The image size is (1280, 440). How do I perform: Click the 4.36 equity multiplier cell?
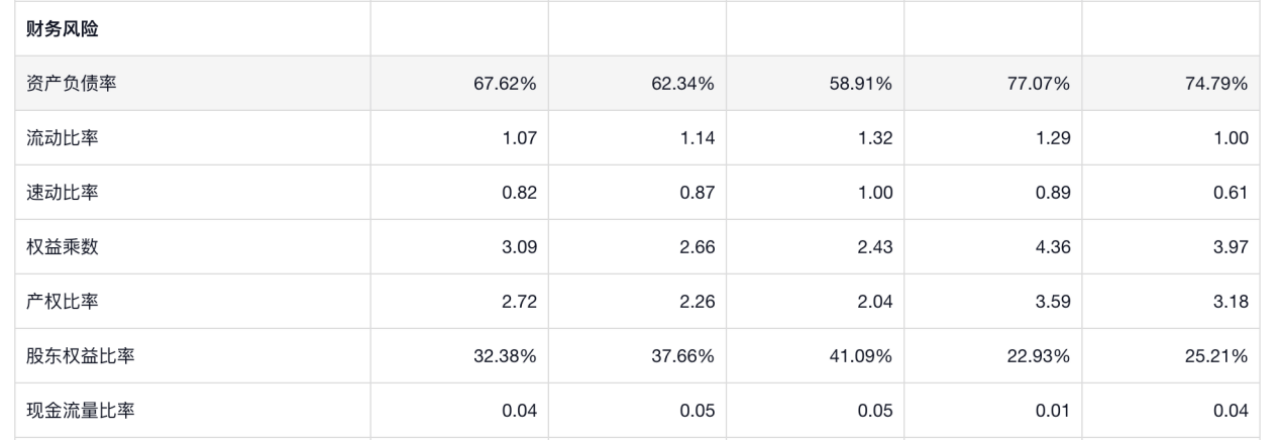pos(1051,247)
